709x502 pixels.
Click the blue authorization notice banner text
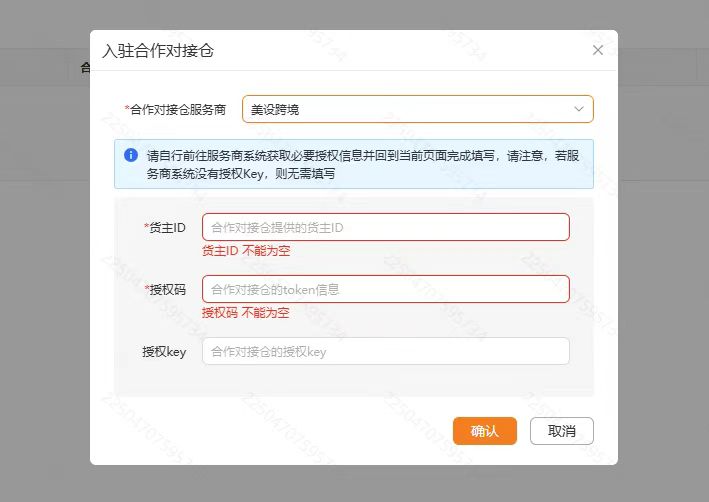[x=363, y=165]
